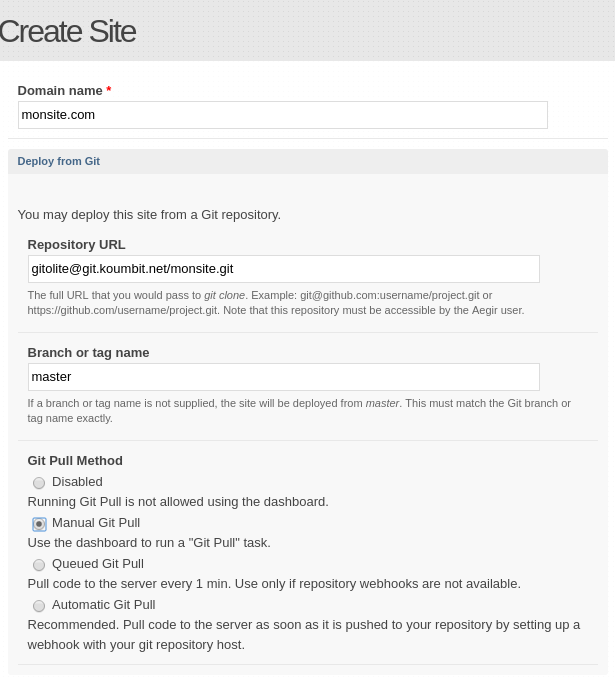Viewport: 615px width, 678px height.
Task: Click the Branch or tag name label
Action: point(88,353)
